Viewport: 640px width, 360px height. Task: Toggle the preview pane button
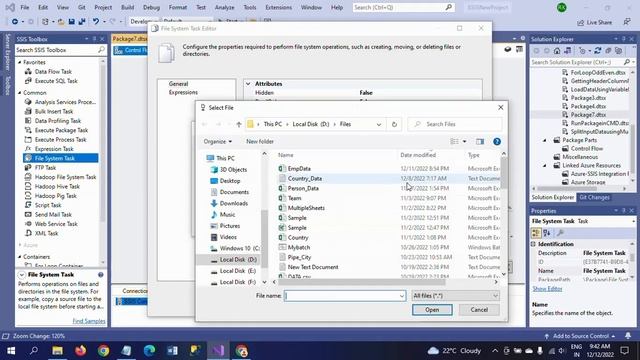tap(480, 142)
